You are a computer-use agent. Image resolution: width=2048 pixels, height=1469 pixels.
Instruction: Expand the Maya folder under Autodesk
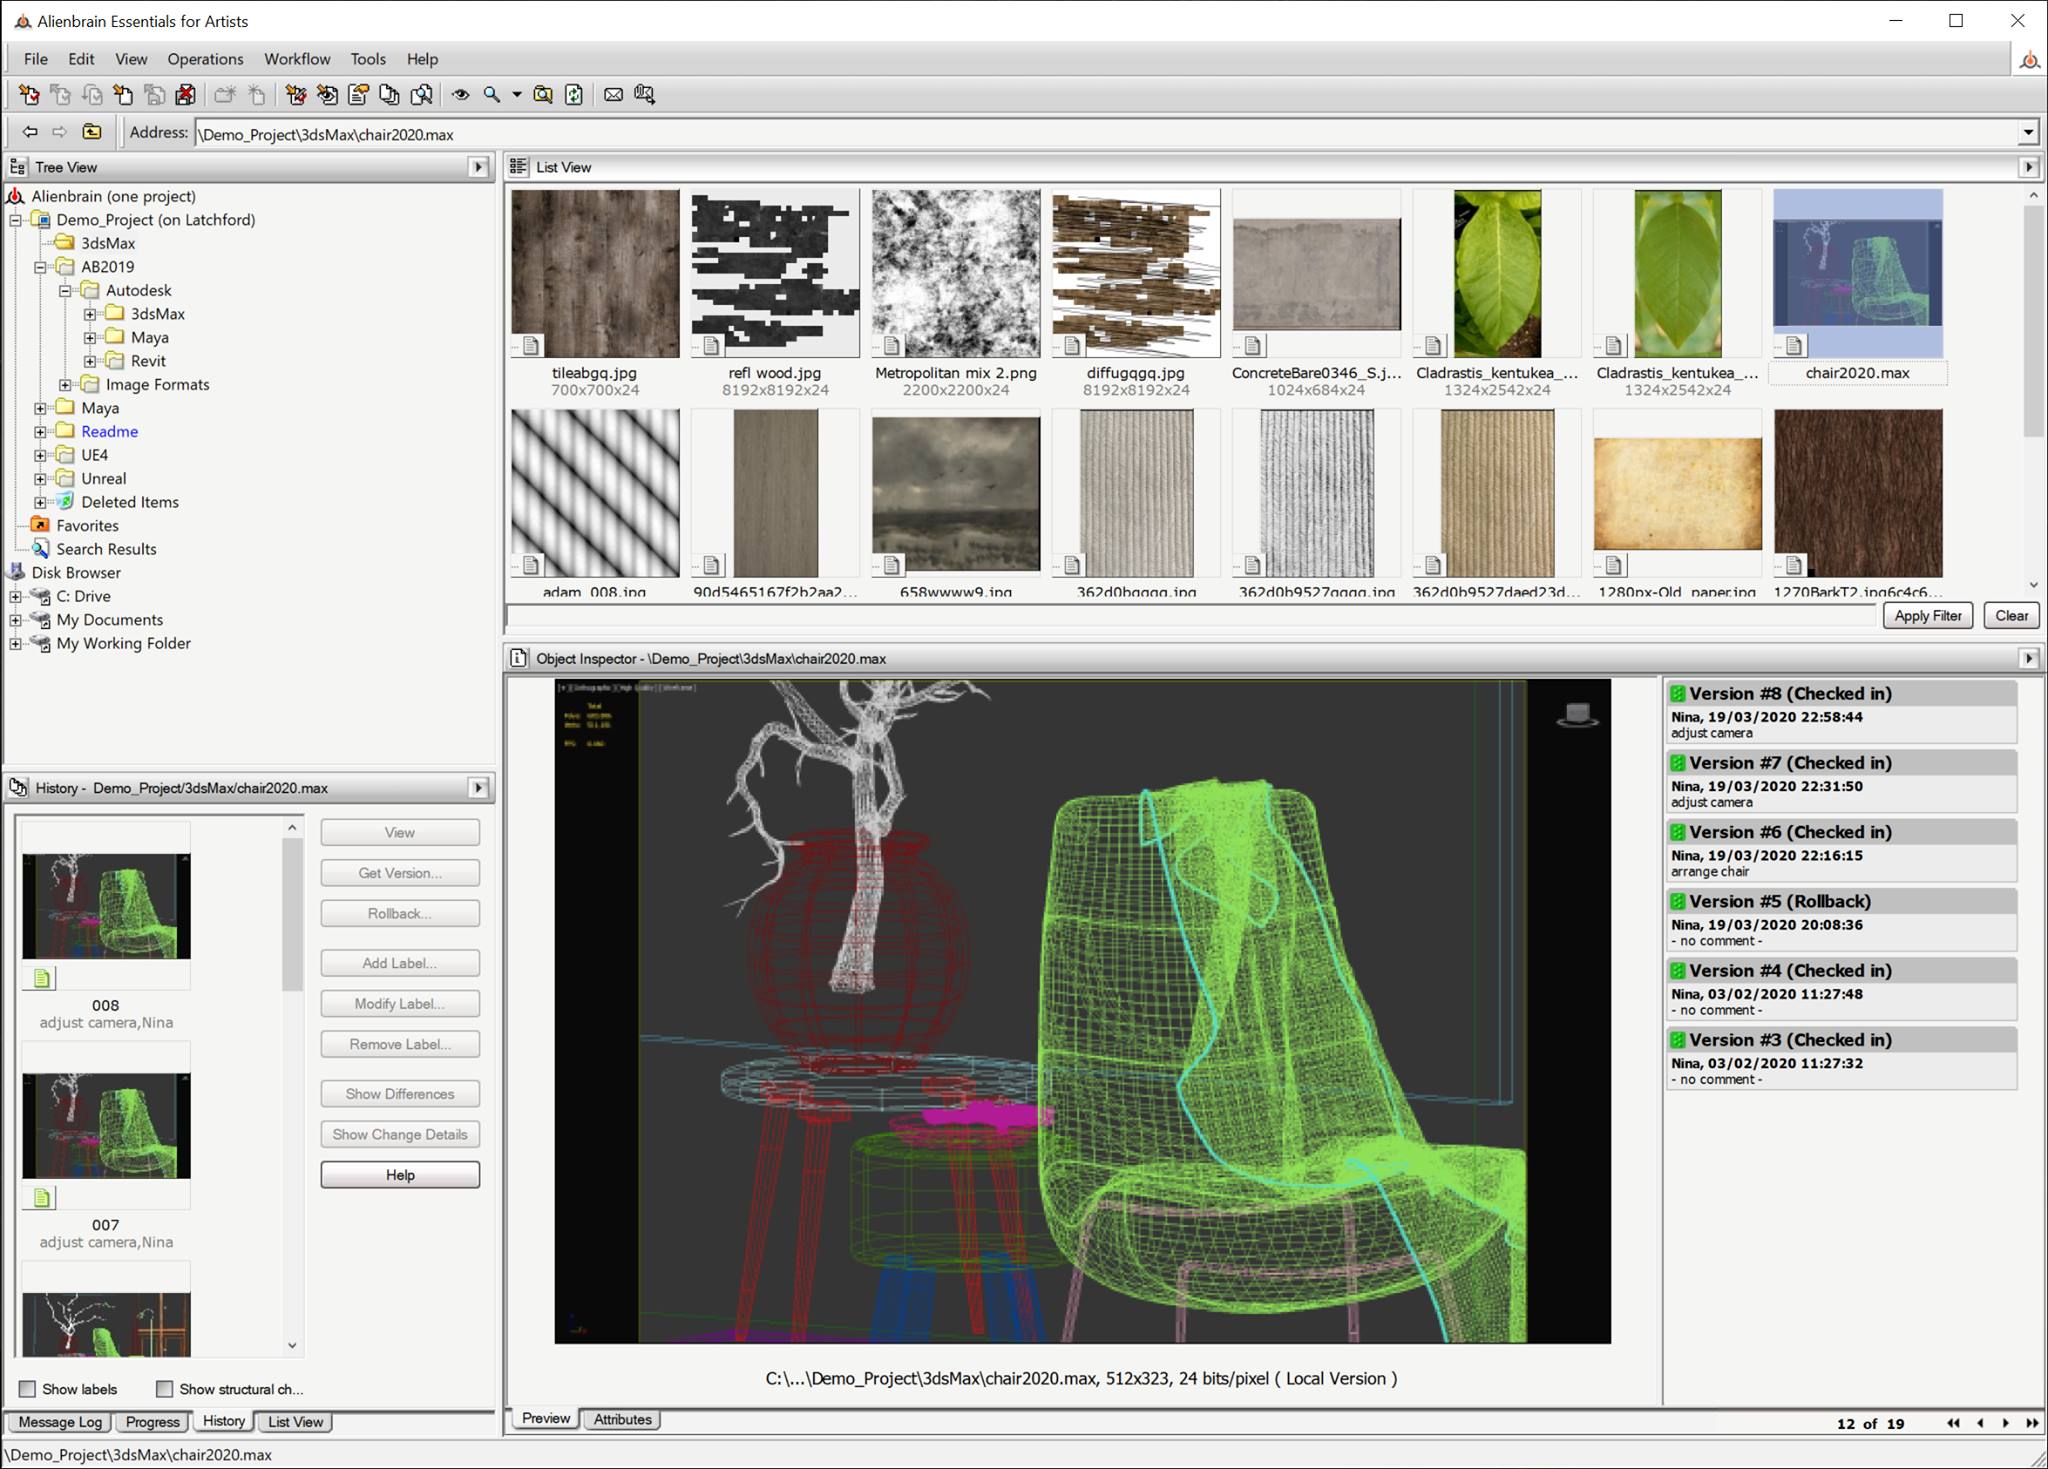90,337
